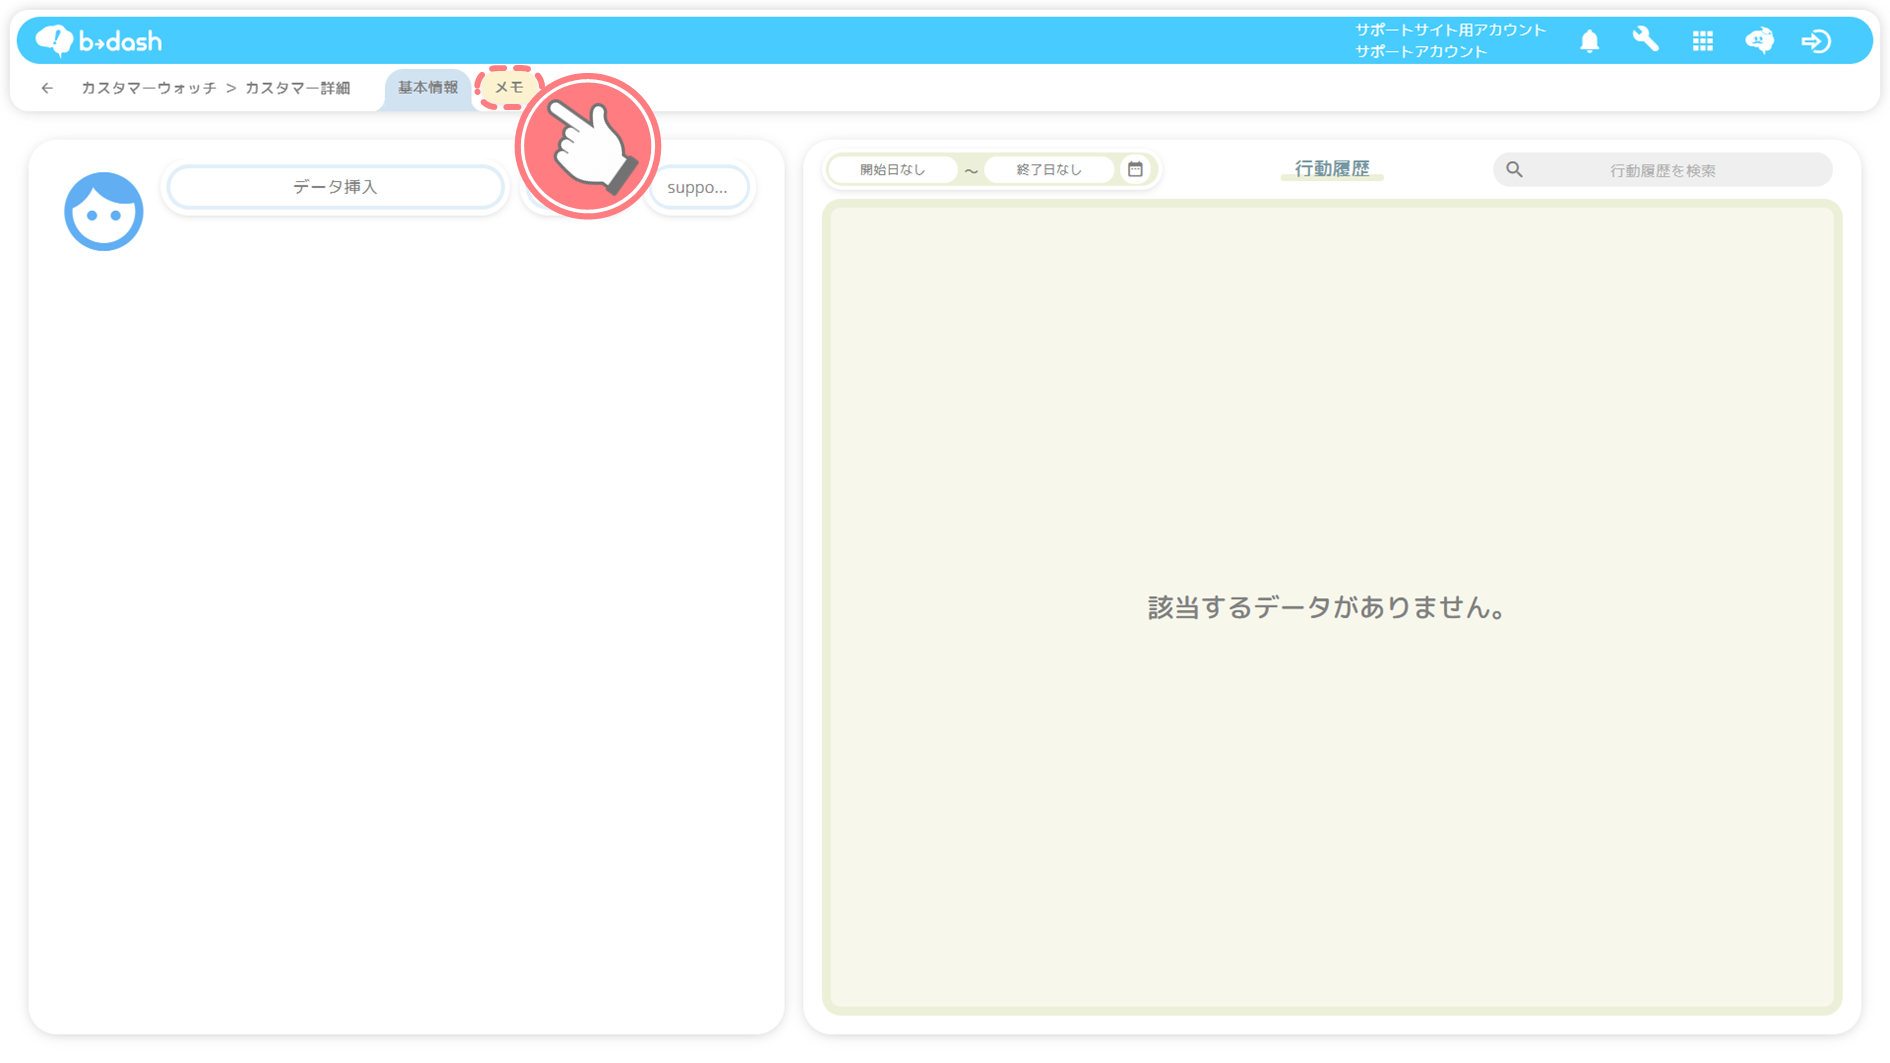
Task: Click the b→dash logo
Action: (98, 41)
